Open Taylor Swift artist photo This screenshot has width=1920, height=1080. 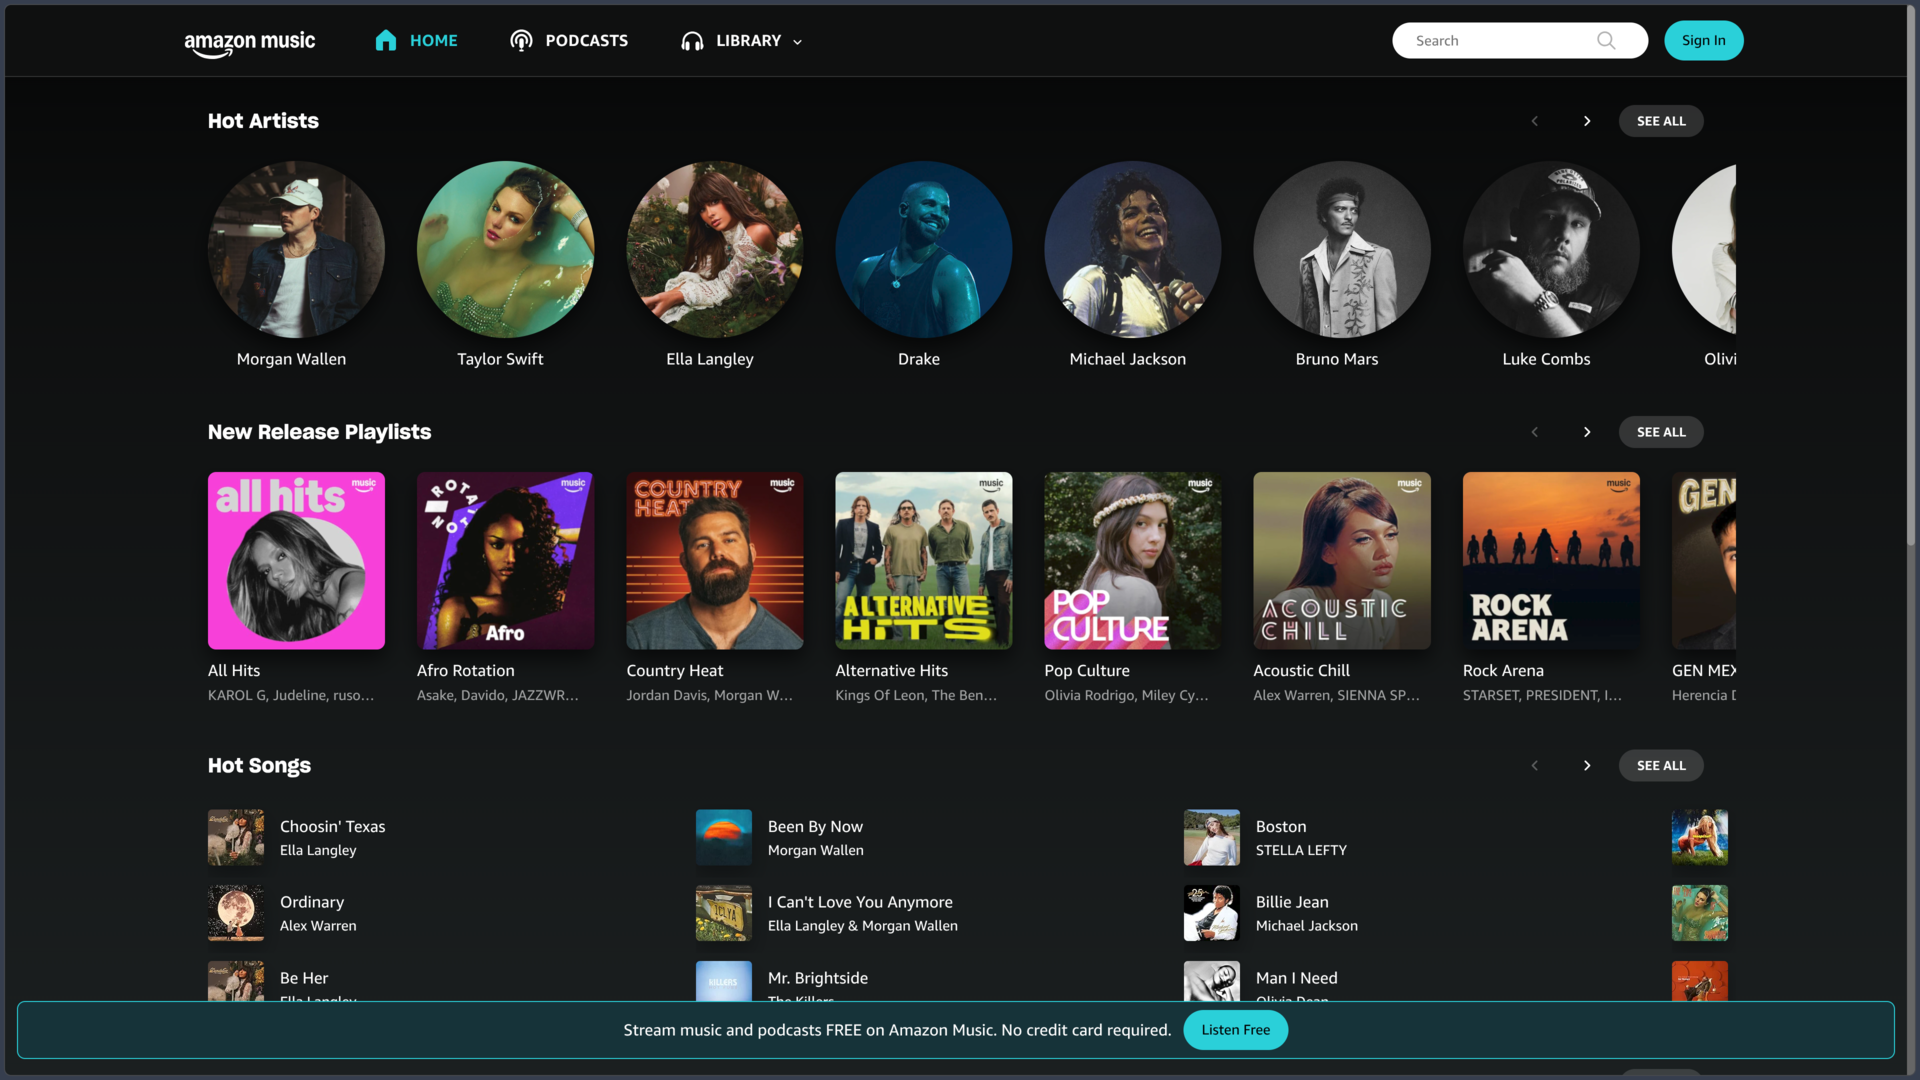pyautogui.click(x=505, y=249)
